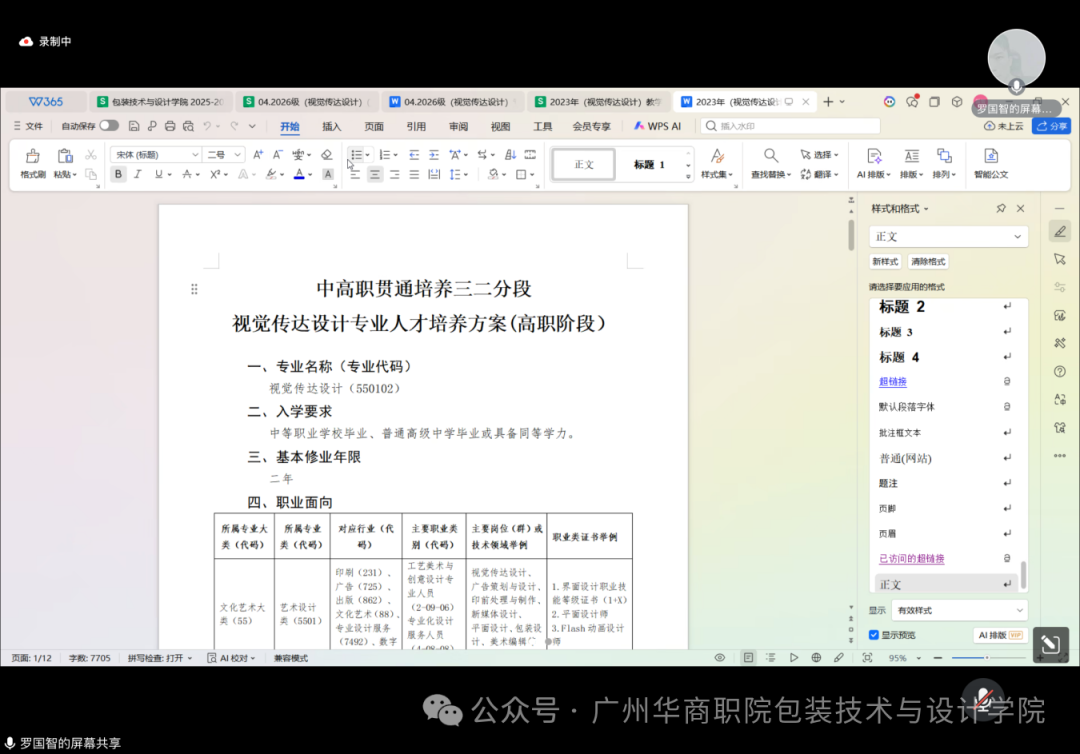This screenshot has width=1080, height=754.
Task: Click the Save icon in quick toolbar
Action: [134, 126]
